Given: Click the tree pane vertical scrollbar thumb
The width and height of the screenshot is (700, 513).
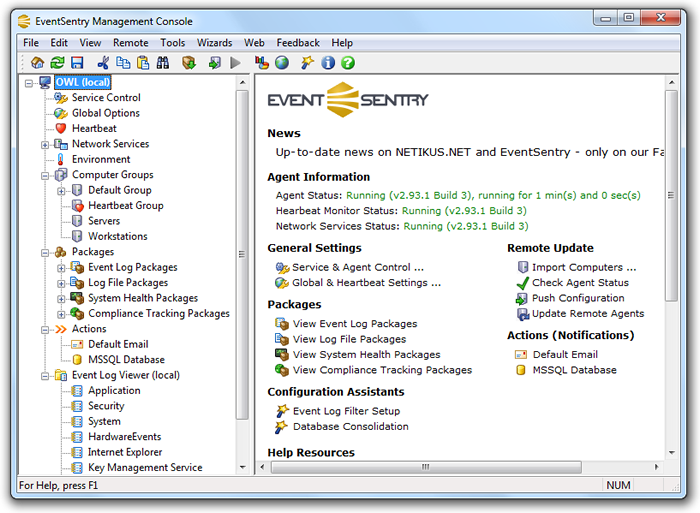Looking at the screenshot, I should 242,255.
